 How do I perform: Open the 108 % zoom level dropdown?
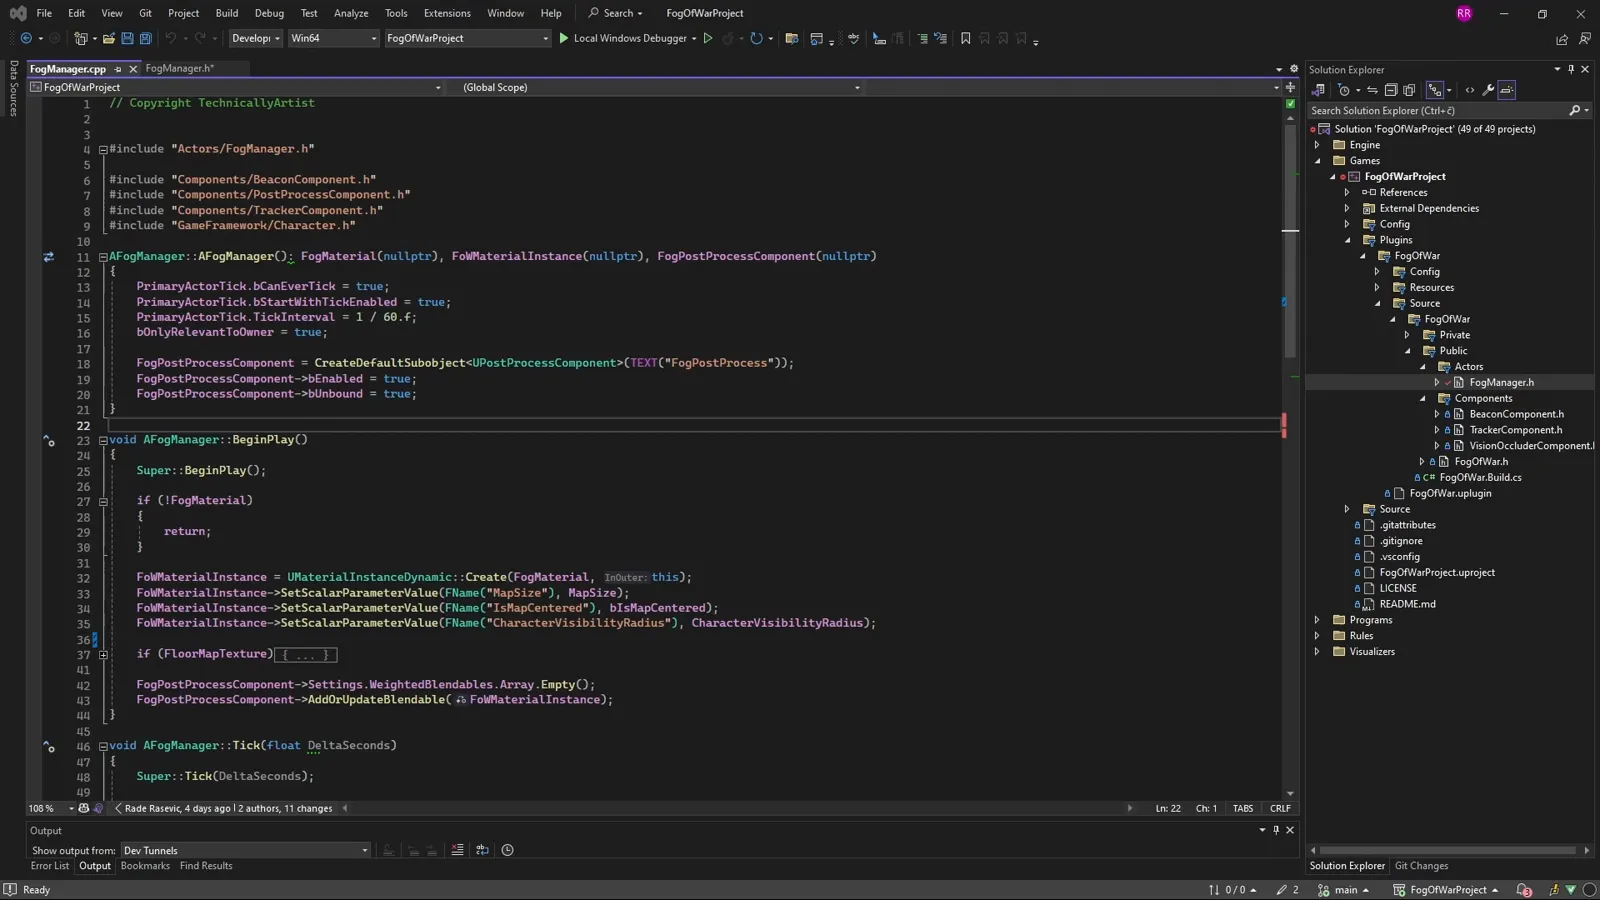tap(52, 808)
